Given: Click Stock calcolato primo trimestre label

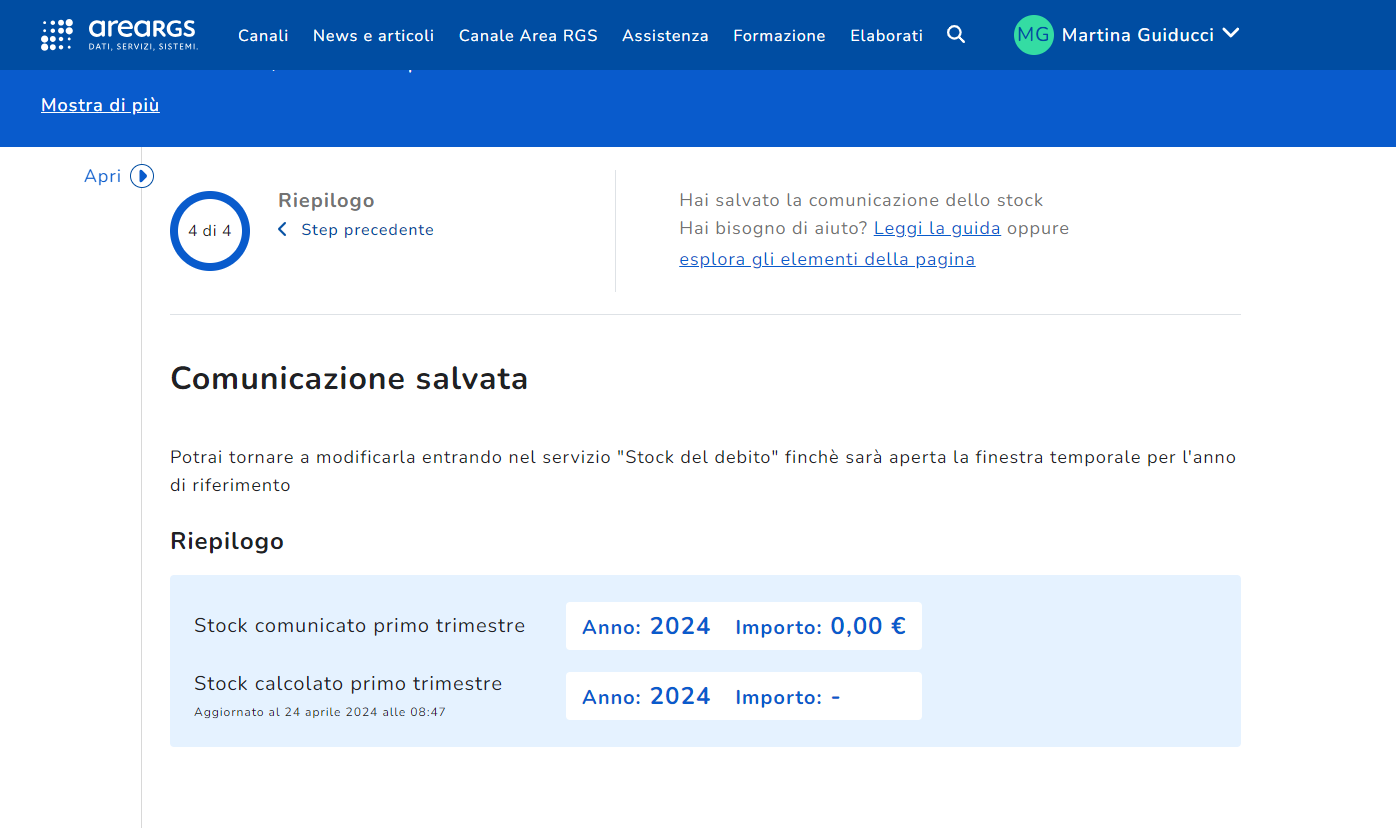Looking at the screenshot, I should (348, 684).
